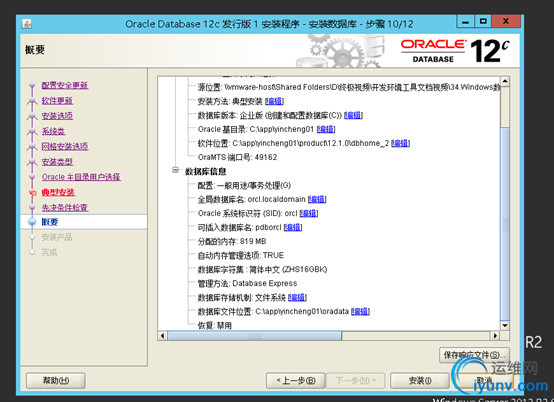Click horizontal scrollbar right arrow
Image resolution: width=554 pixels, height=402 pixels.
(x=495, y=336)
